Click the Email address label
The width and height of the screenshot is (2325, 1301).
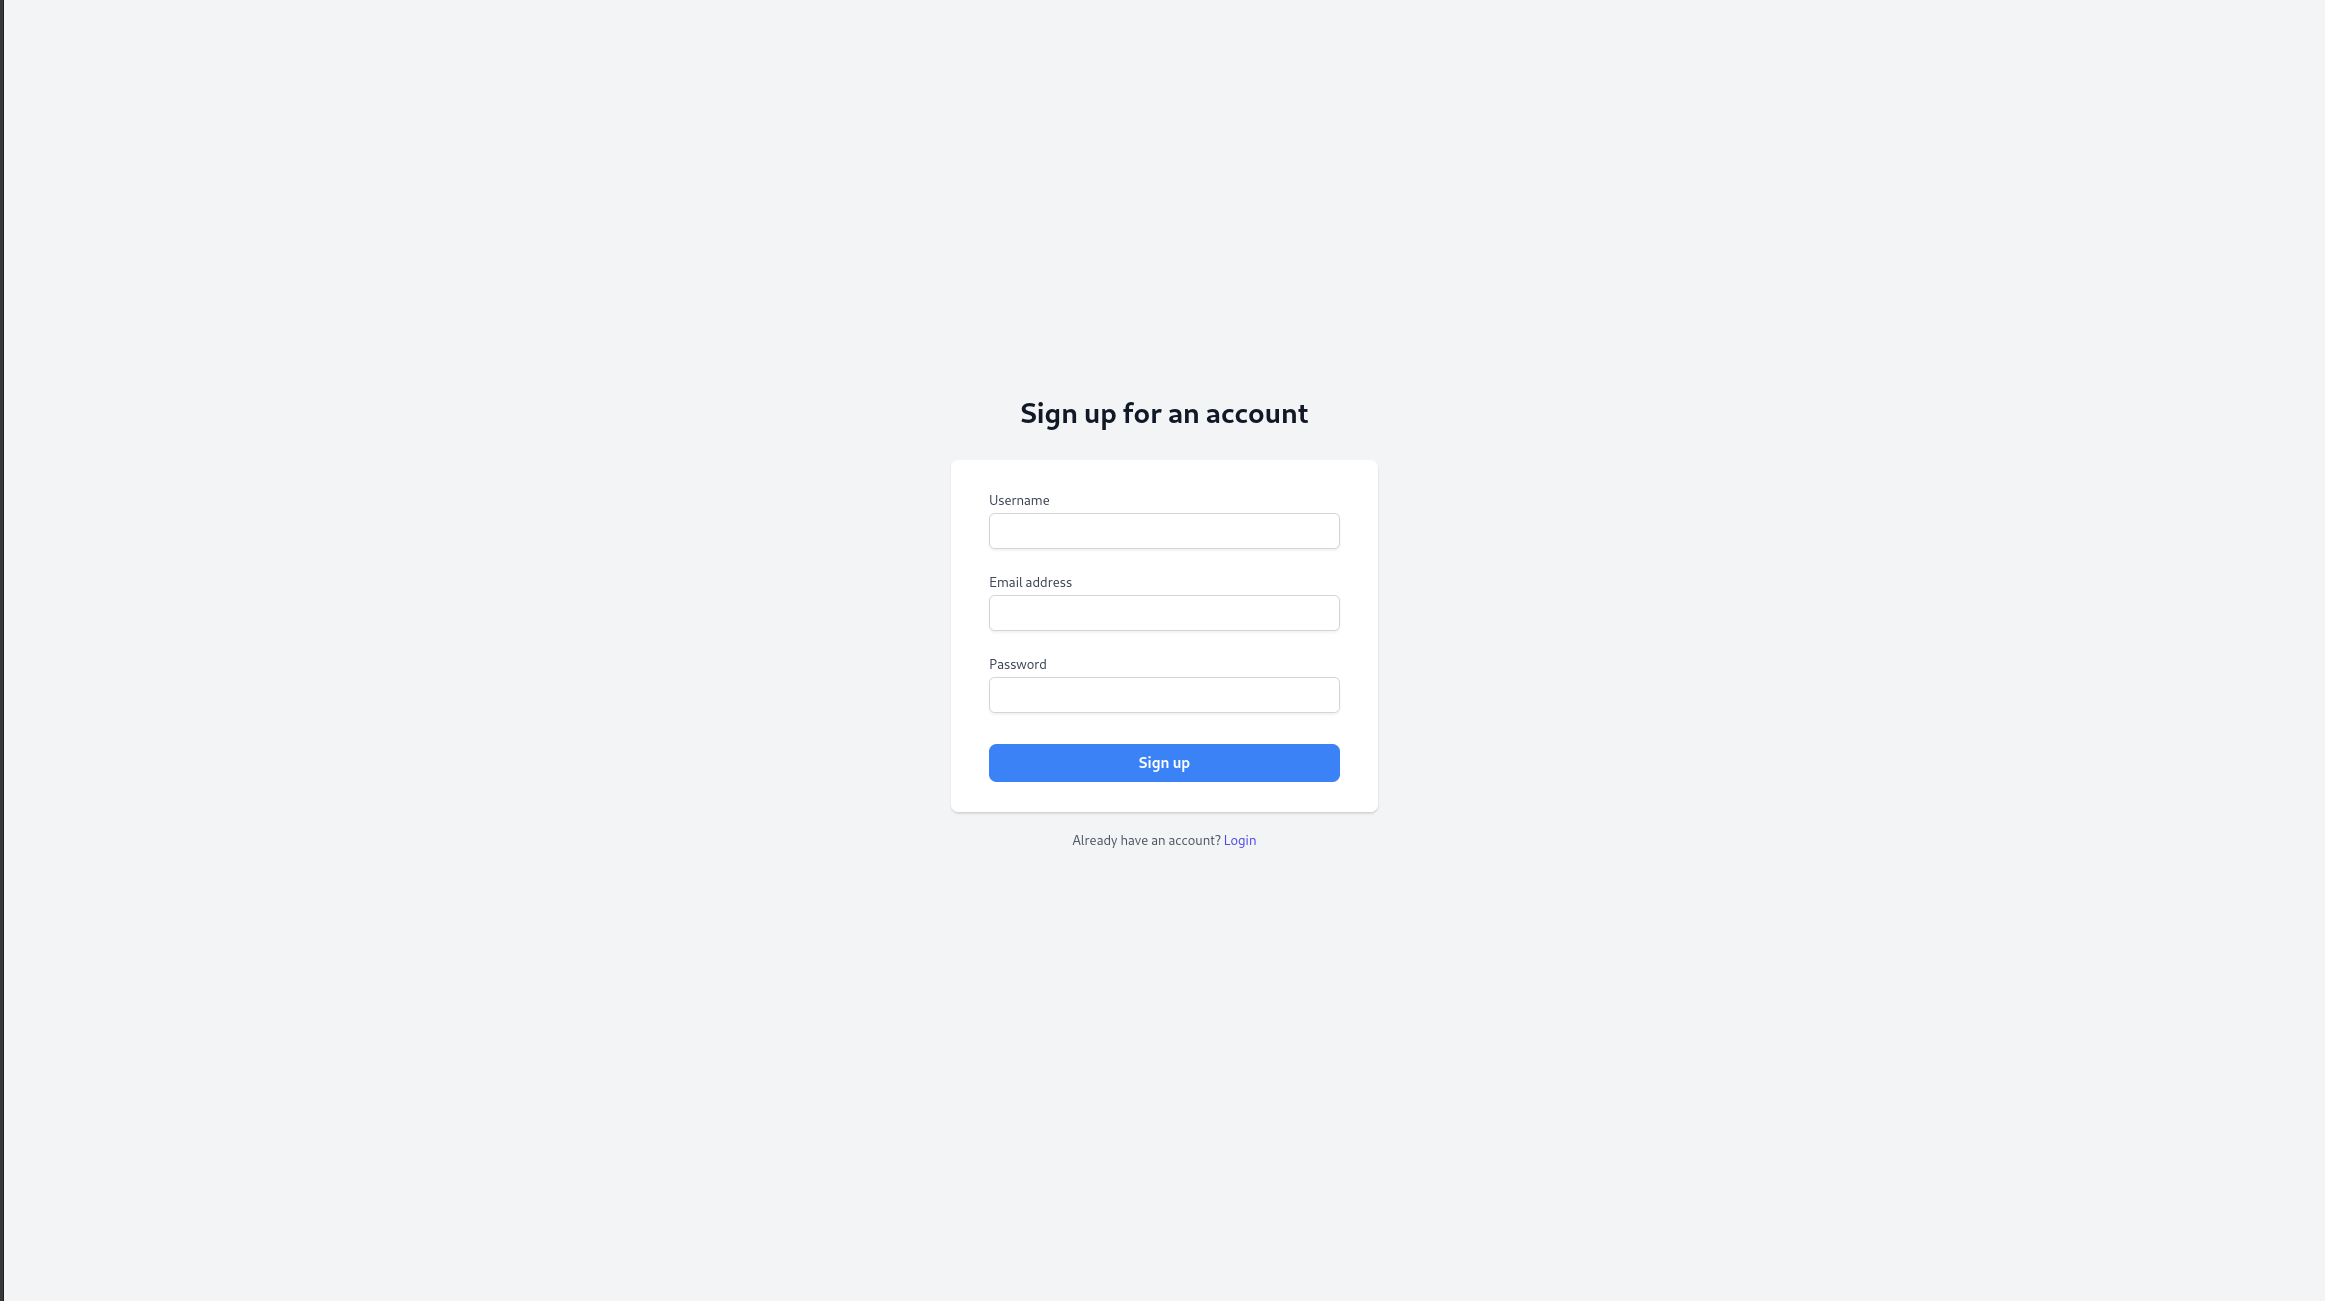click(1030, 582)
